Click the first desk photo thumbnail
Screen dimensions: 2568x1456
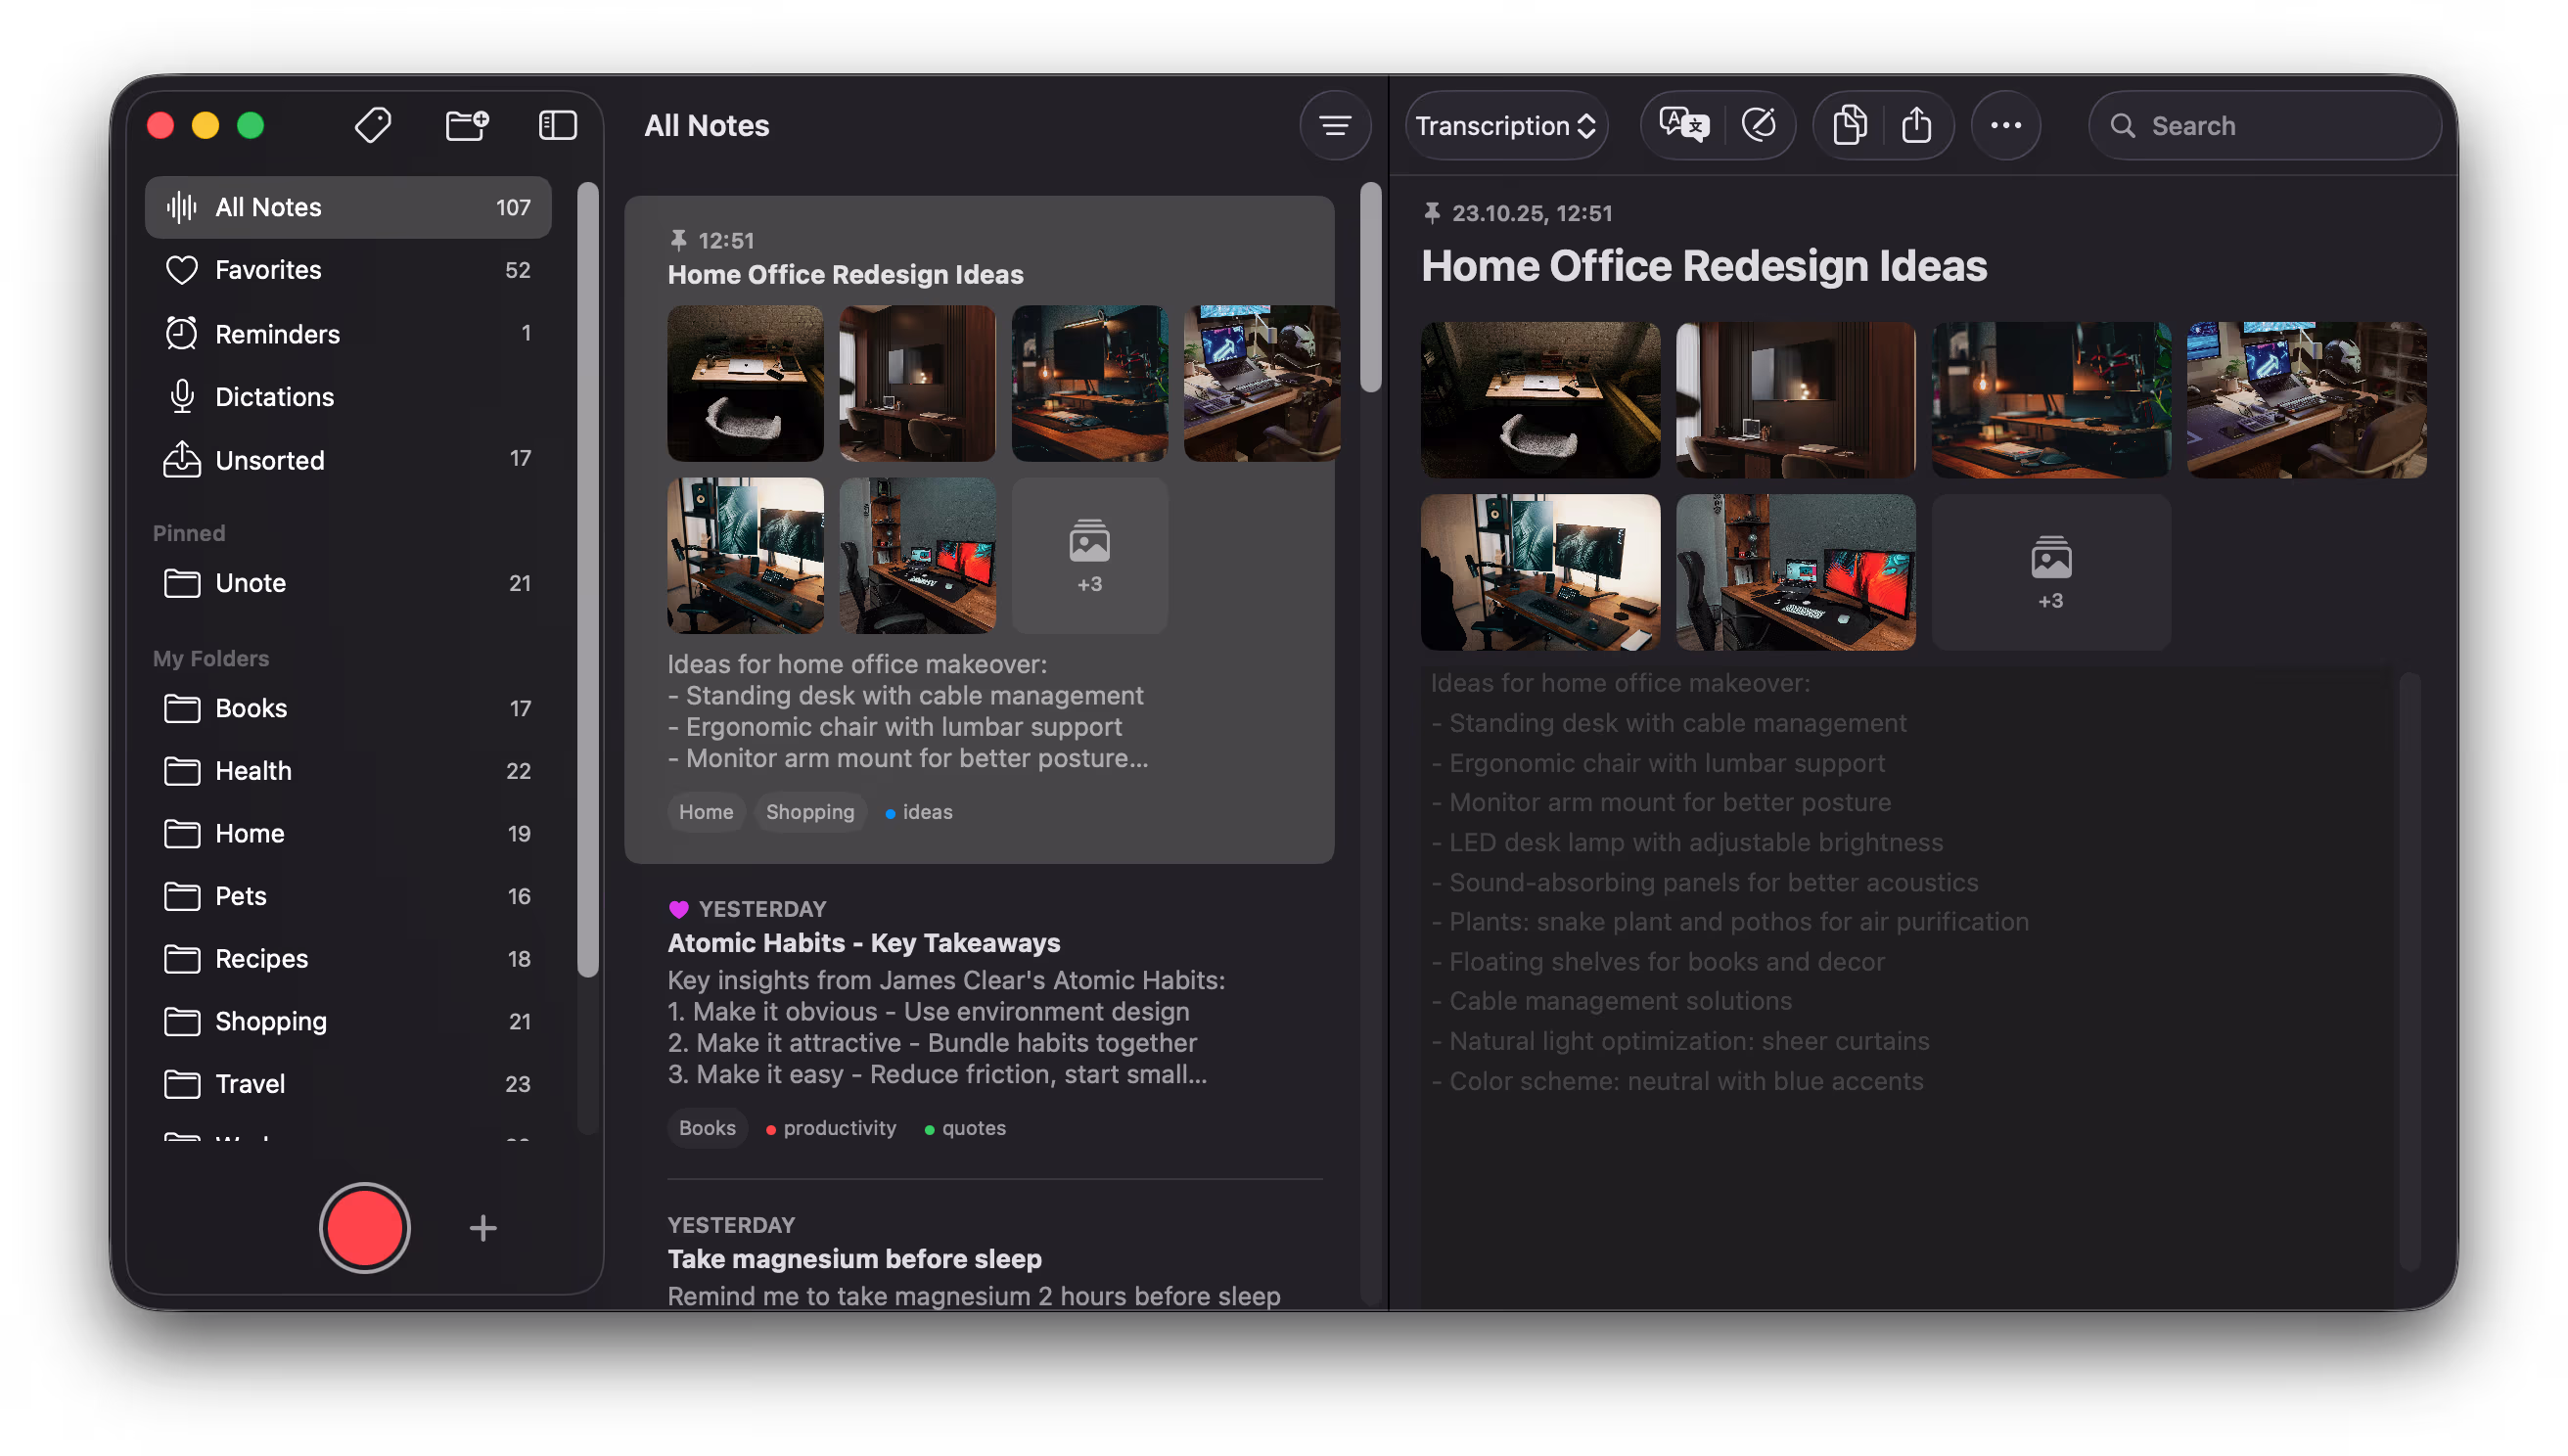746,384
